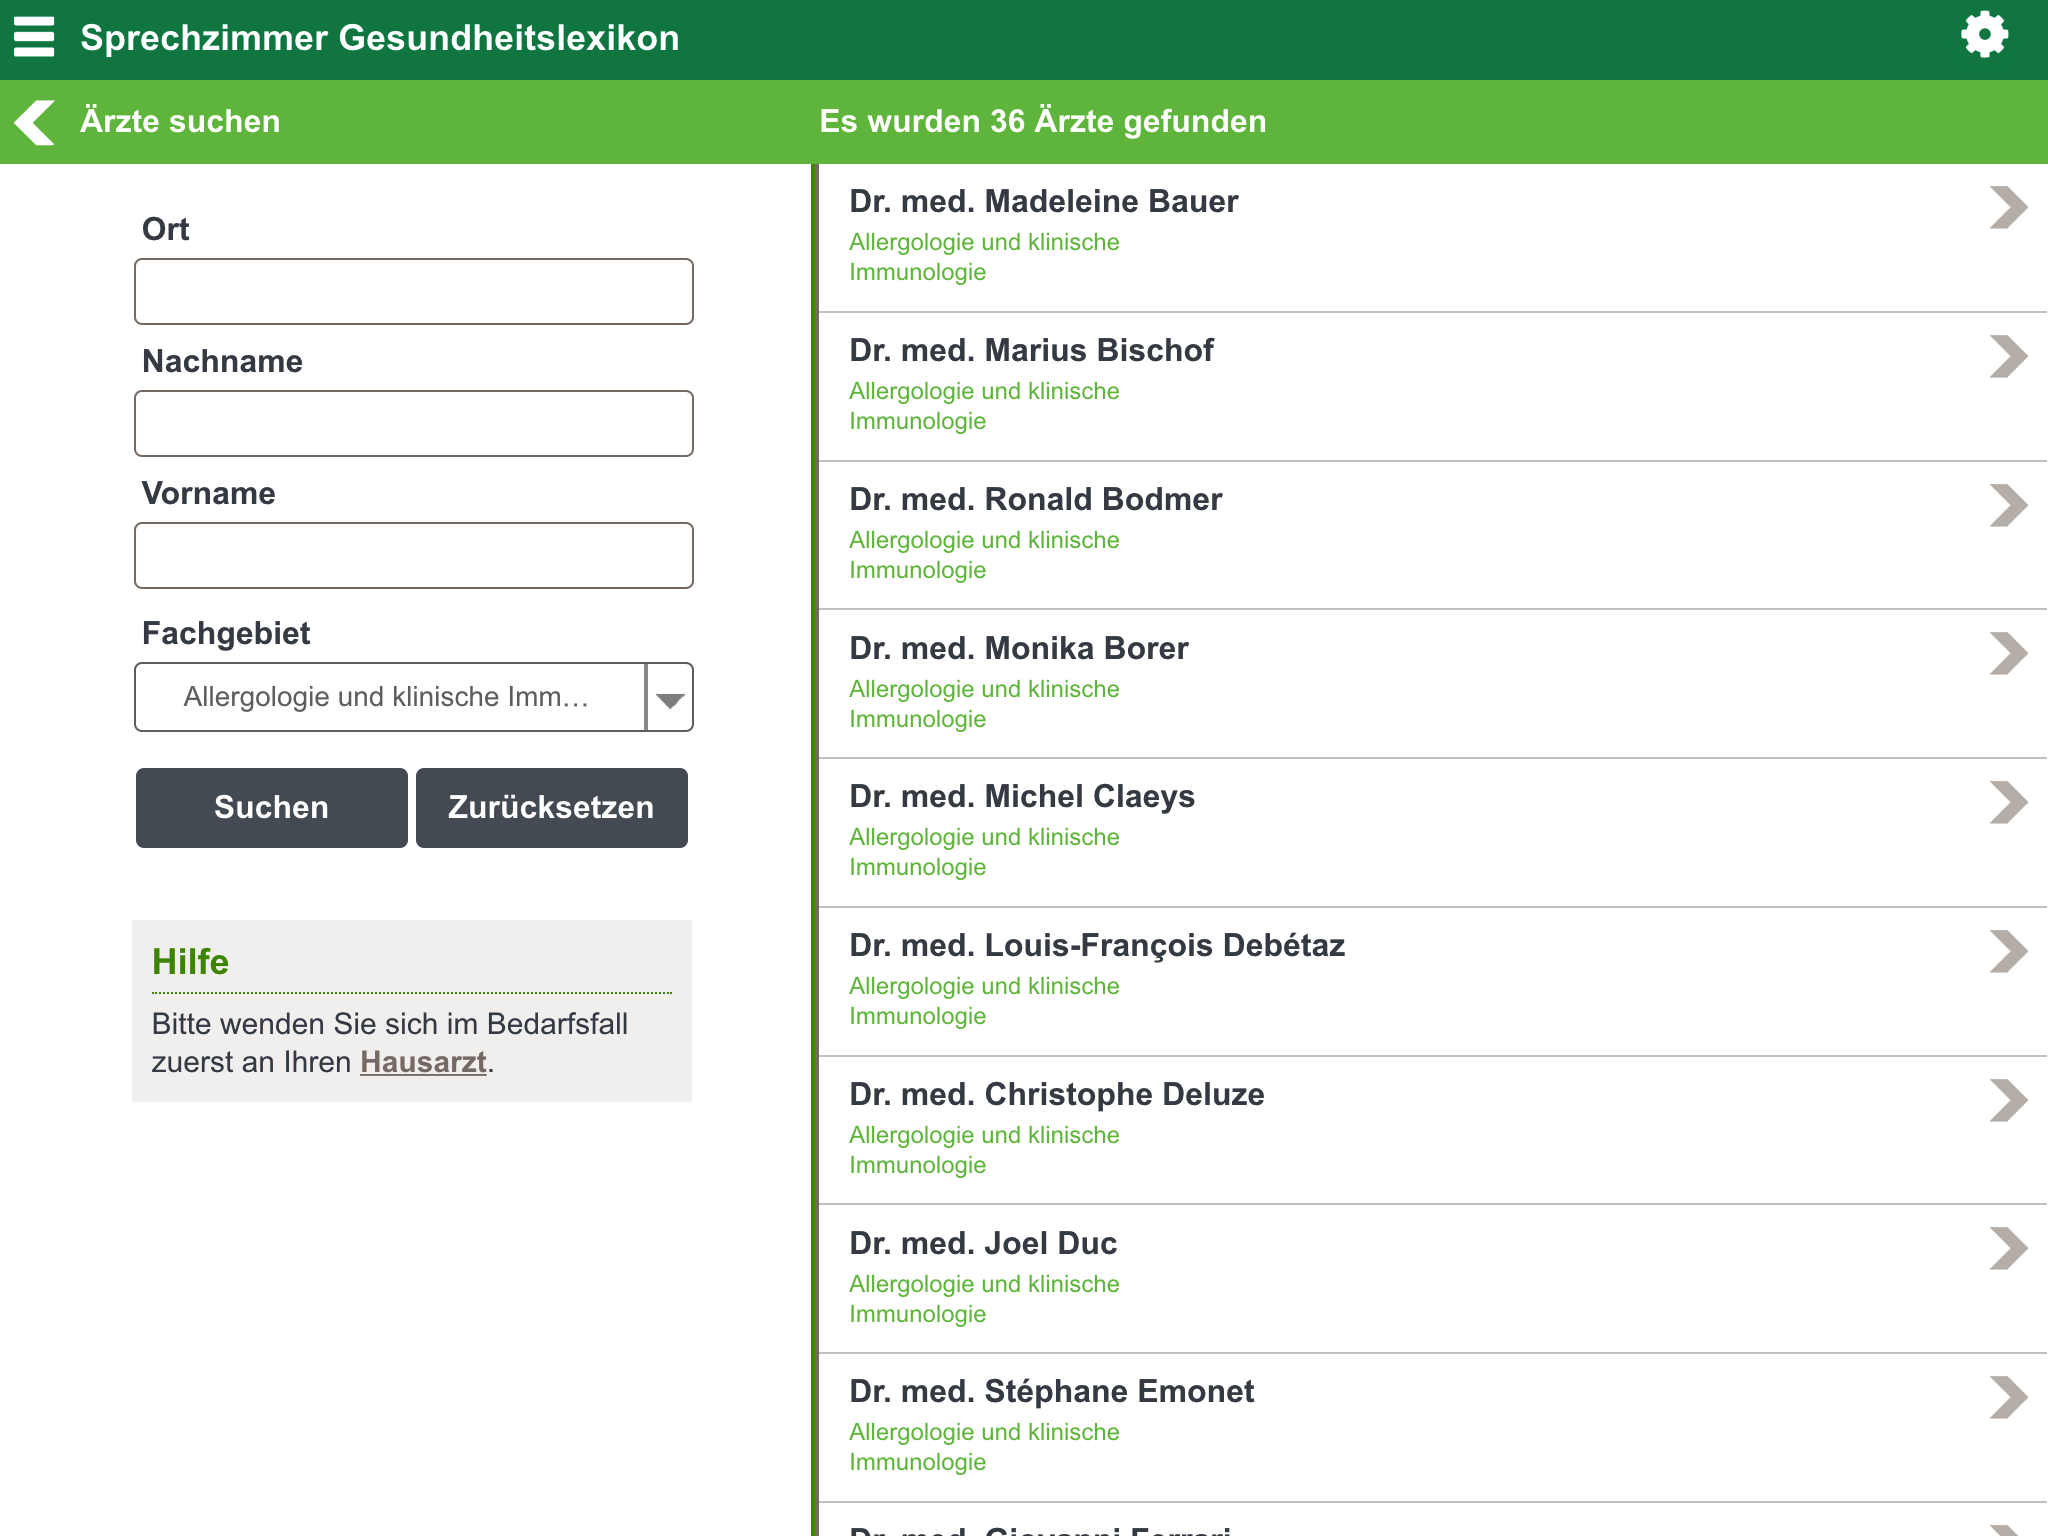Click the chevron next to Ronald Bodmer
This screenshot has width=2048, height=1536.
2007,506
